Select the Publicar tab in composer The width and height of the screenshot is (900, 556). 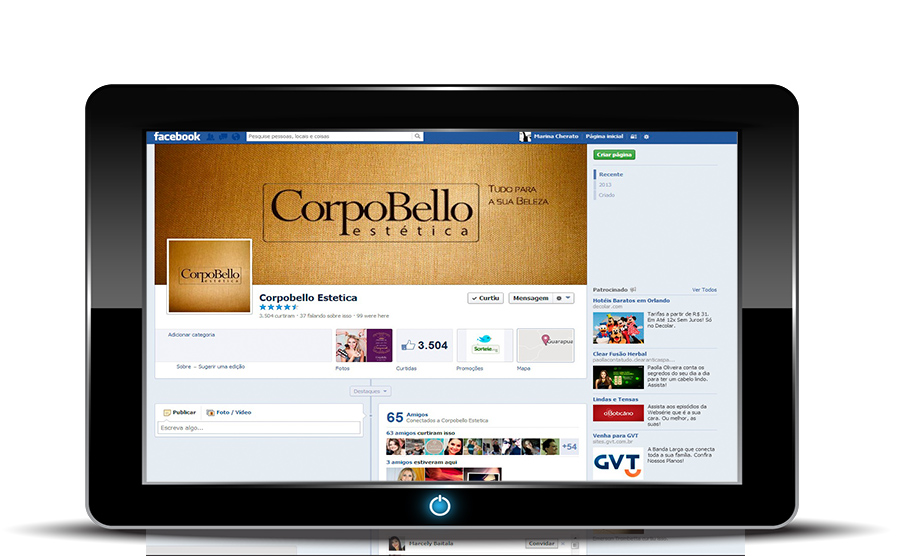180,413
